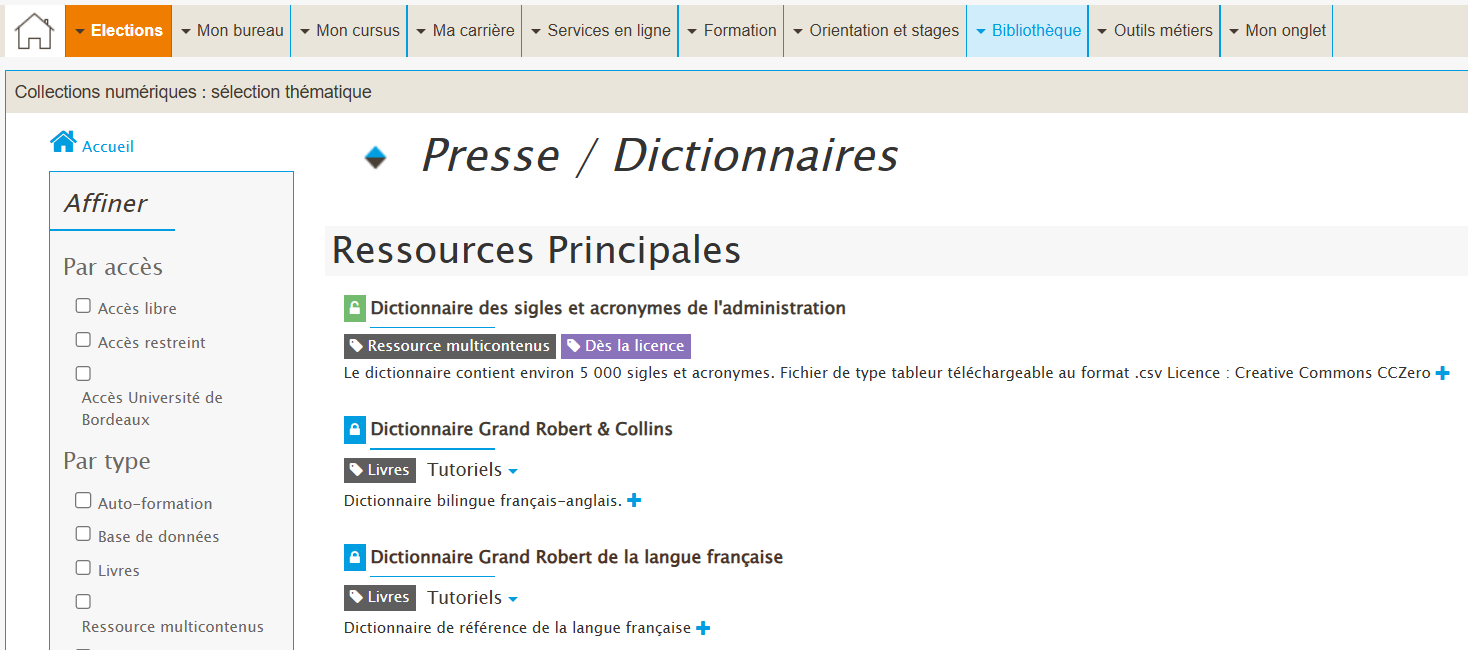
Task: Click plus icon after Dictionnaire bilingue français-anglais
Action: (633, 500)
